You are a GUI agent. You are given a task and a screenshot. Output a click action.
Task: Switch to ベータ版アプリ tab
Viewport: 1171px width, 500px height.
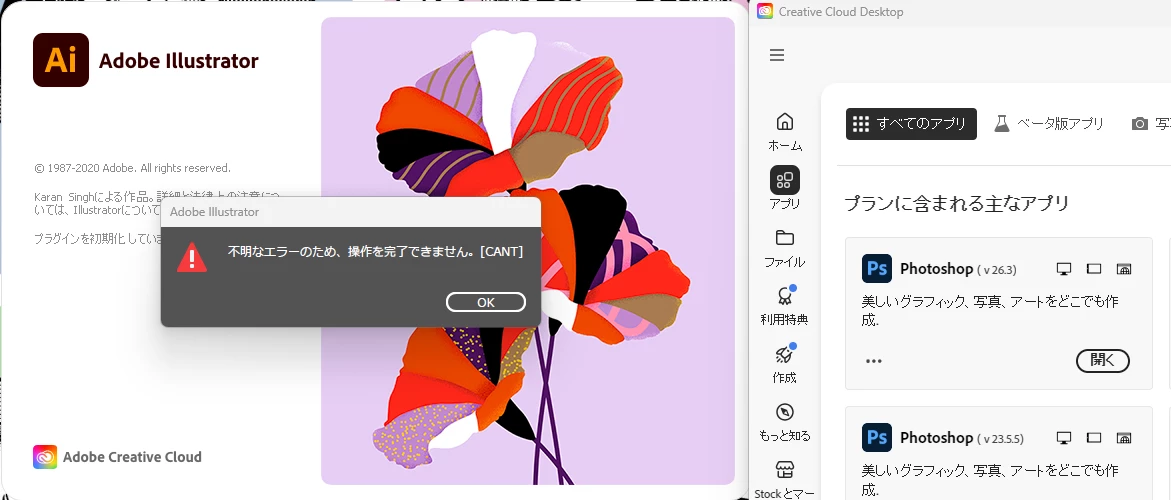[1049, 124]
